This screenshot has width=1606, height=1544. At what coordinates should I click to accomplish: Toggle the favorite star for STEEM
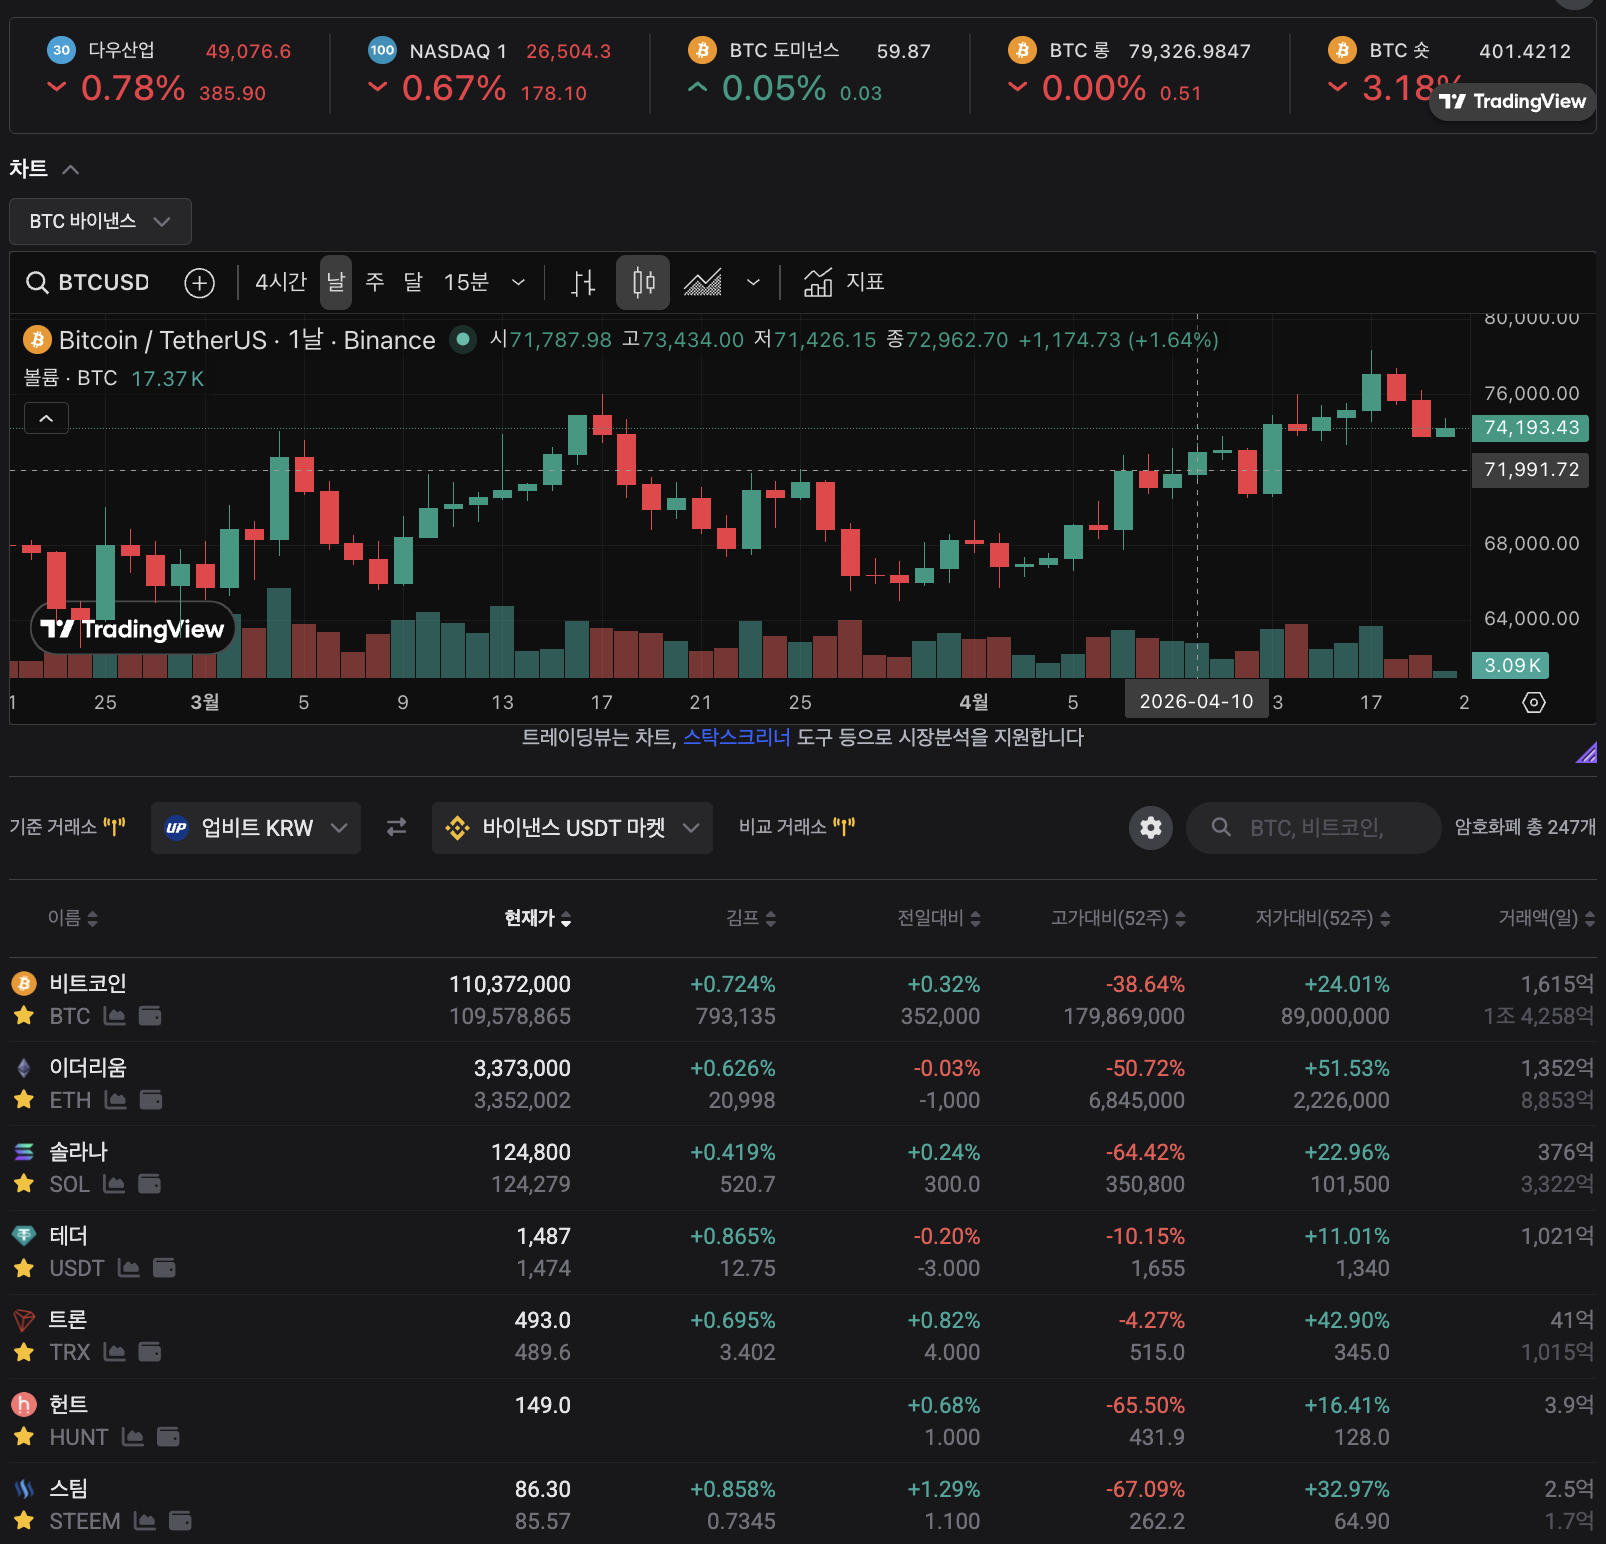[x=24, y=1521]
